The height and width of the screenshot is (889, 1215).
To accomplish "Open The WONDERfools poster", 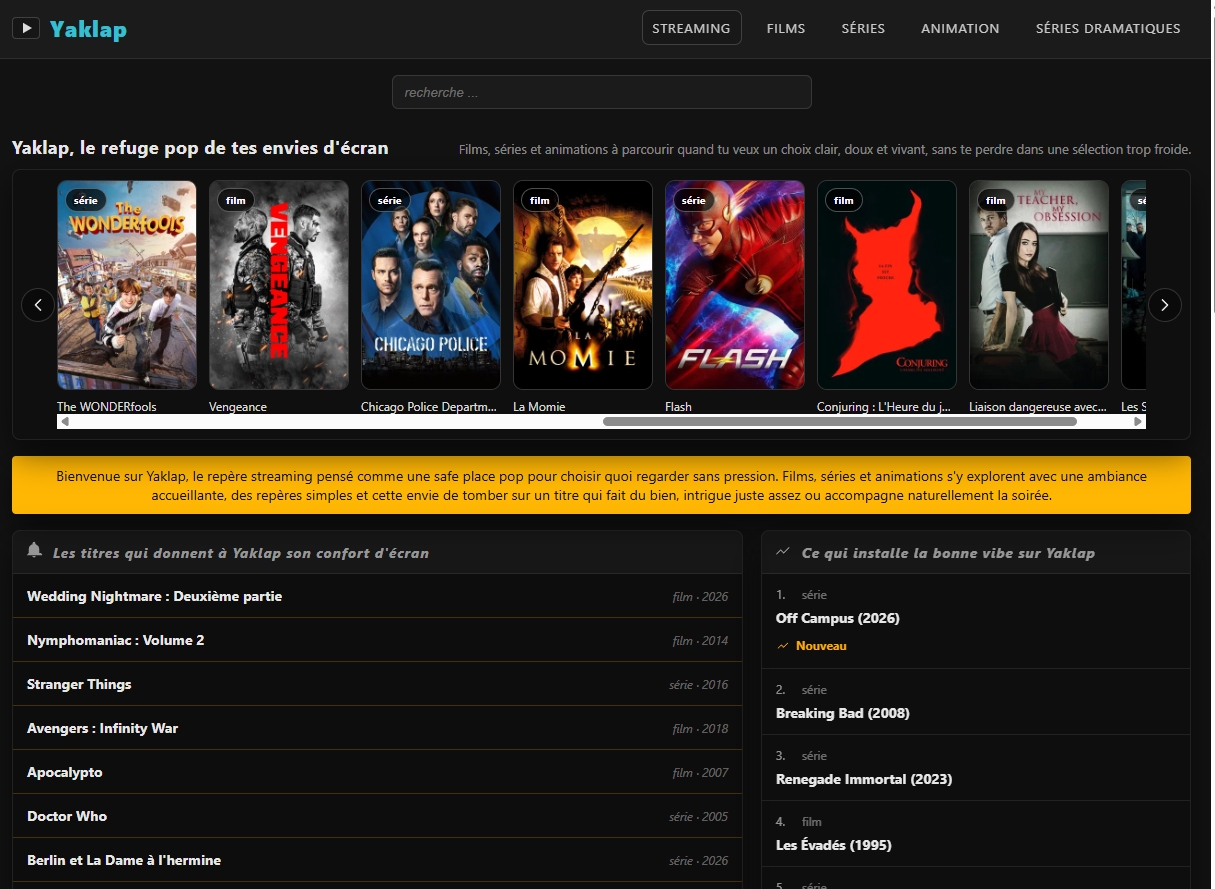I will 127,285.
